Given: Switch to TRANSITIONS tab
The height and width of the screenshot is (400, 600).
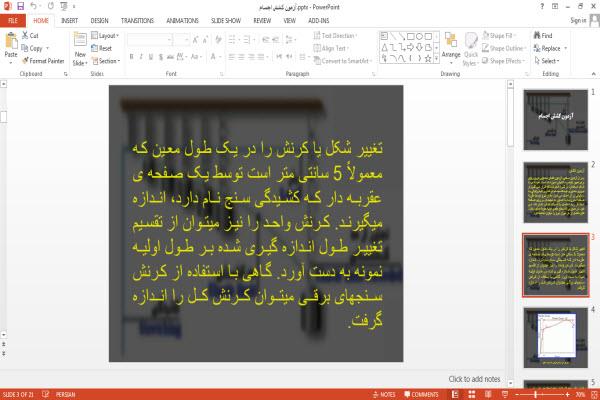Looking at the screenshot, I should click(x=137, y=21).
